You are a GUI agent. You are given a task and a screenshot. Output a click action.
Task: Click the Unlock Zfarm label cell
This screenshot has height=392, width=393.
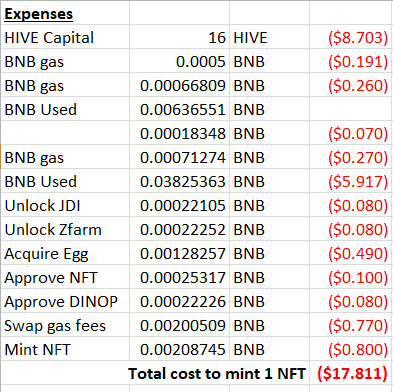click(65, 229)
